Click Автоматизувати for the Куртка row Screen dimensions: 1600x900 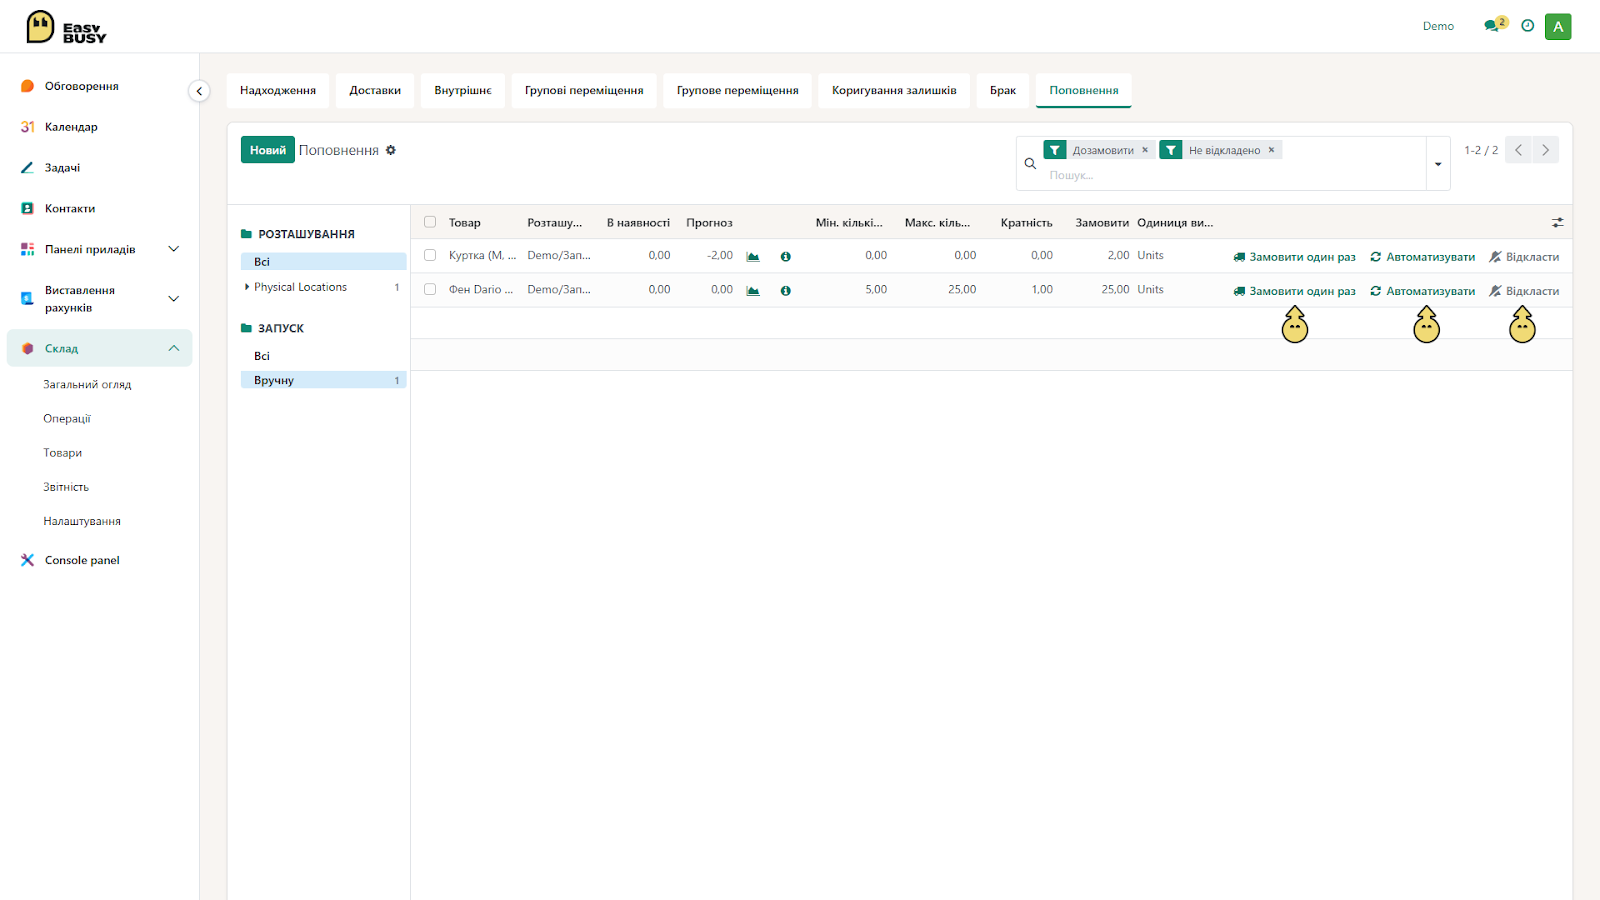[x=1422, y=257]
